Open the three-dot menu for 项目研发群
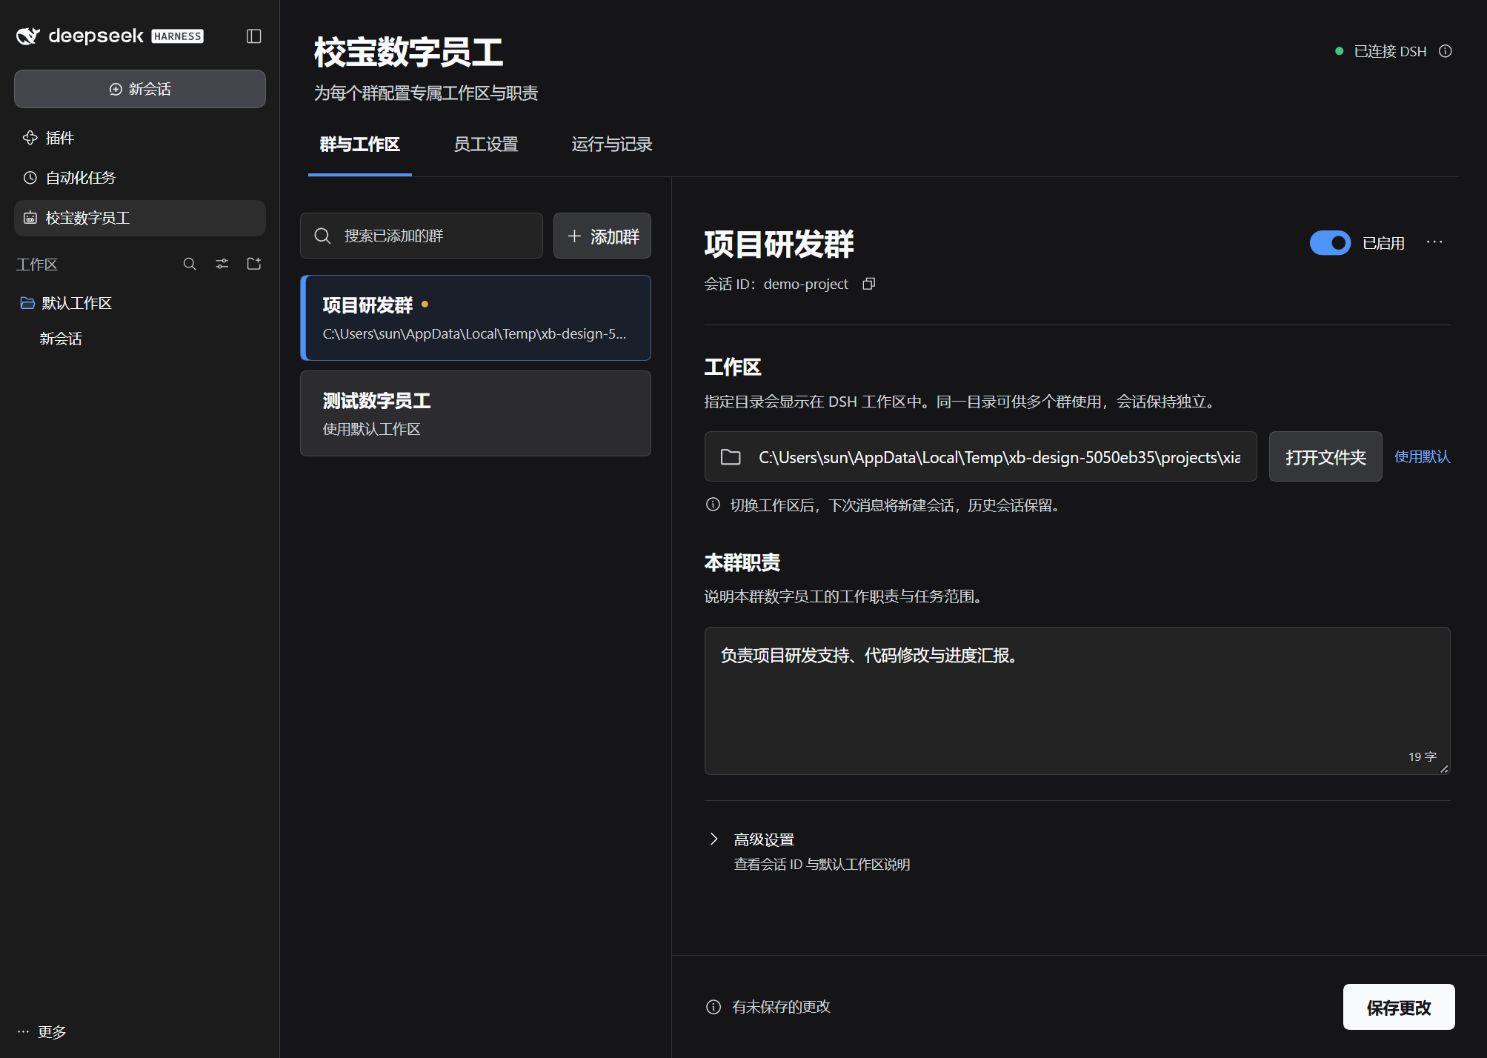The image size is (1487, 1058). 1435,242
